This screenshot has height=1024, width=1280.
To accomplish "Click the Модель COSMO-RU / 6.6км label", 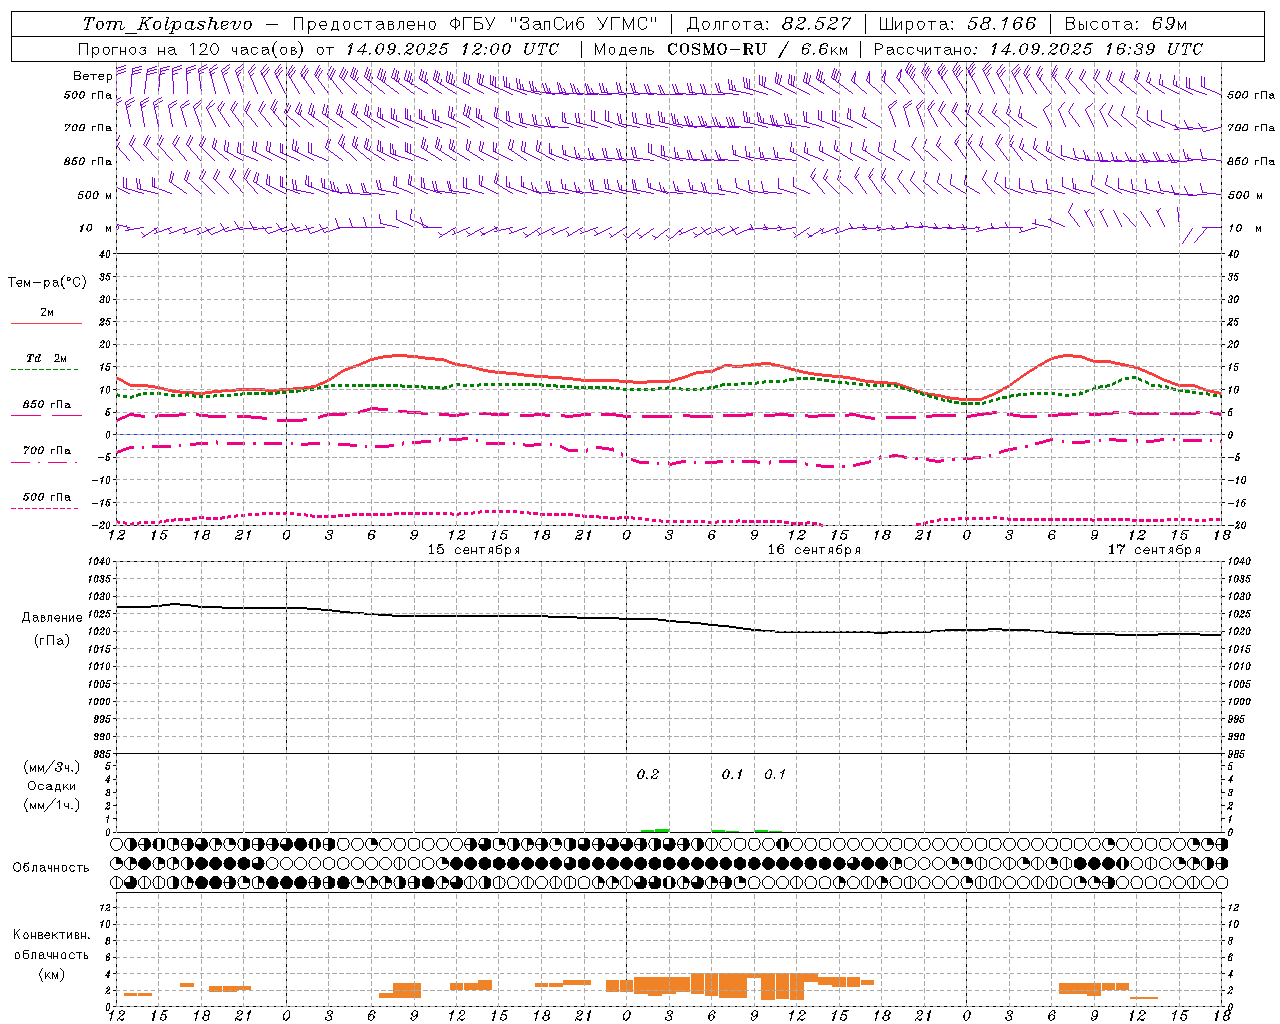I will 721,49.
